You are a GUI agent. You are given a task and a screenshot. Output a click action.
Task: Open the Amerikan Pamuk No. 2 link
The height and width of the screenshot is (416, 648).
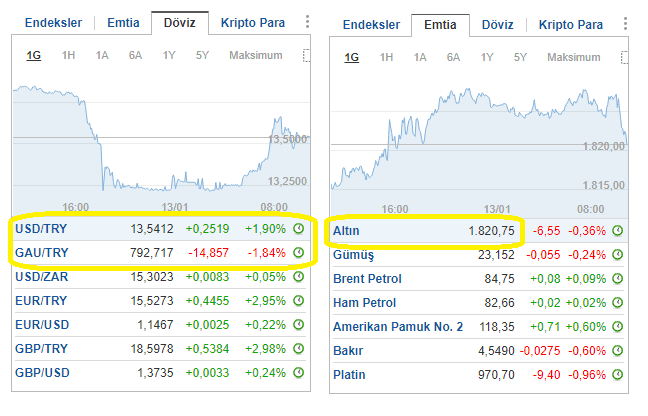[x=397, y=327]
